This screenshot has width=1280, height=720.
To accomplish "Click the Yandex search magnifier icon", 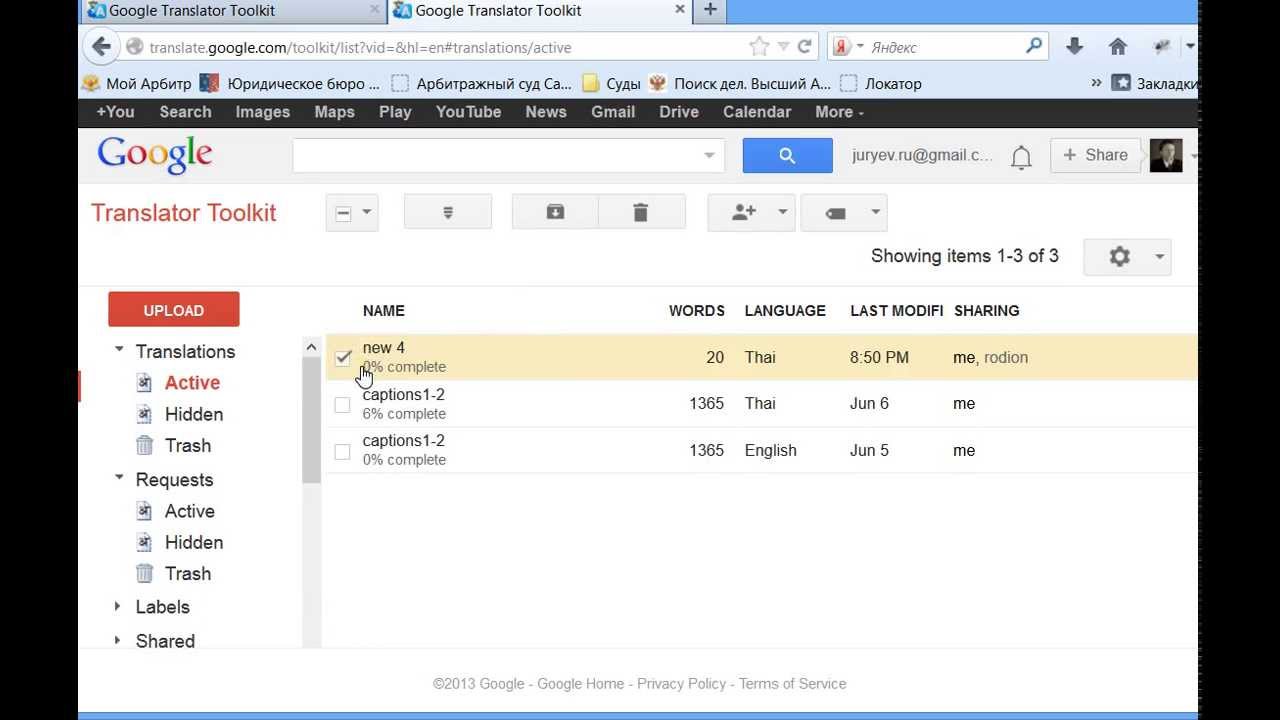I will (x=1034, y=45).
